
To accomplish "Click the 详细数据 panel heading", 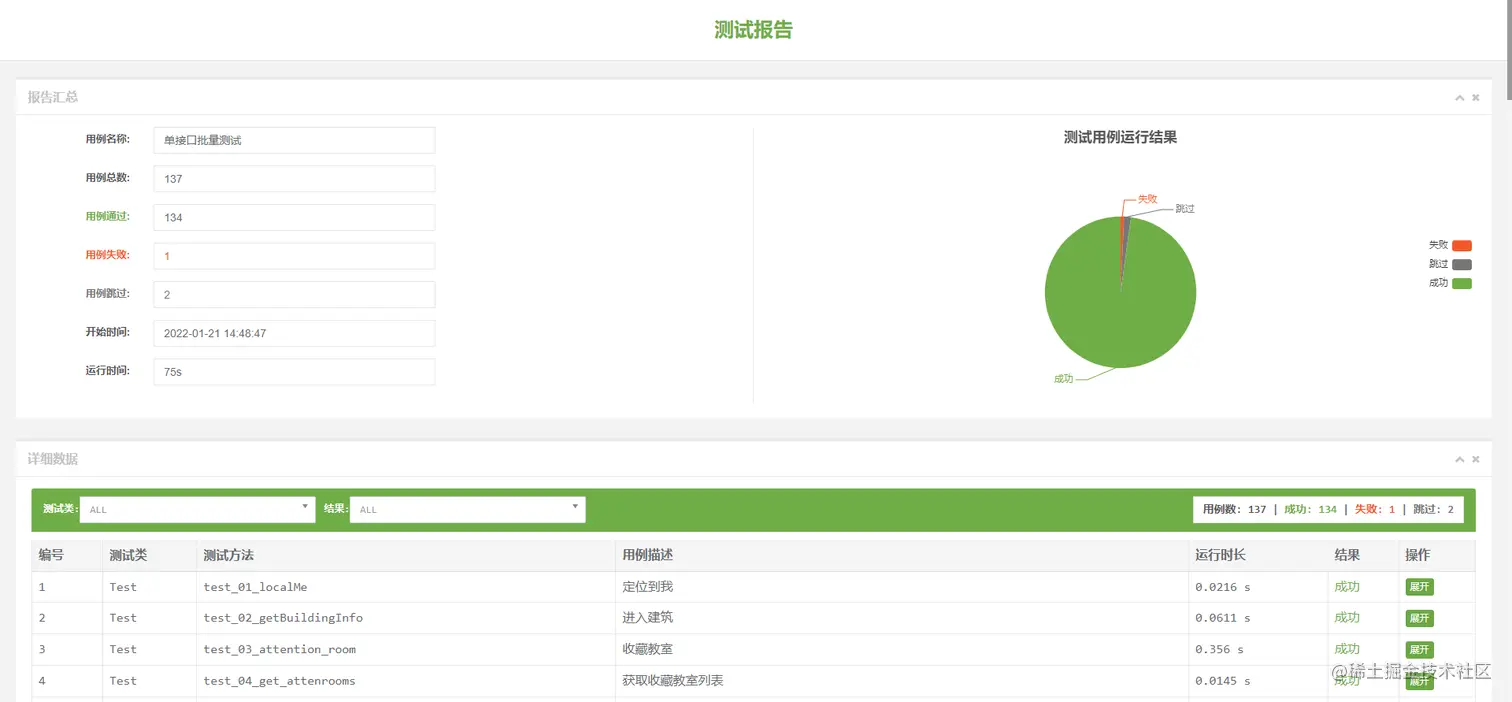I will tap(53, 459).
